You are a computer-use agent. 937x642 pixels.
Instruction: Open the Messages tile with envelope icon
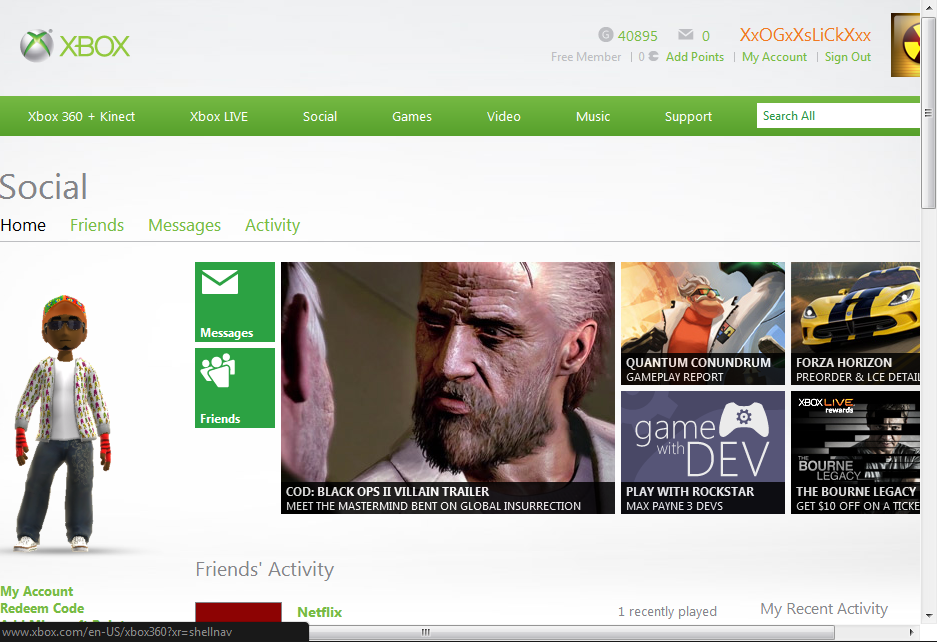235,302
